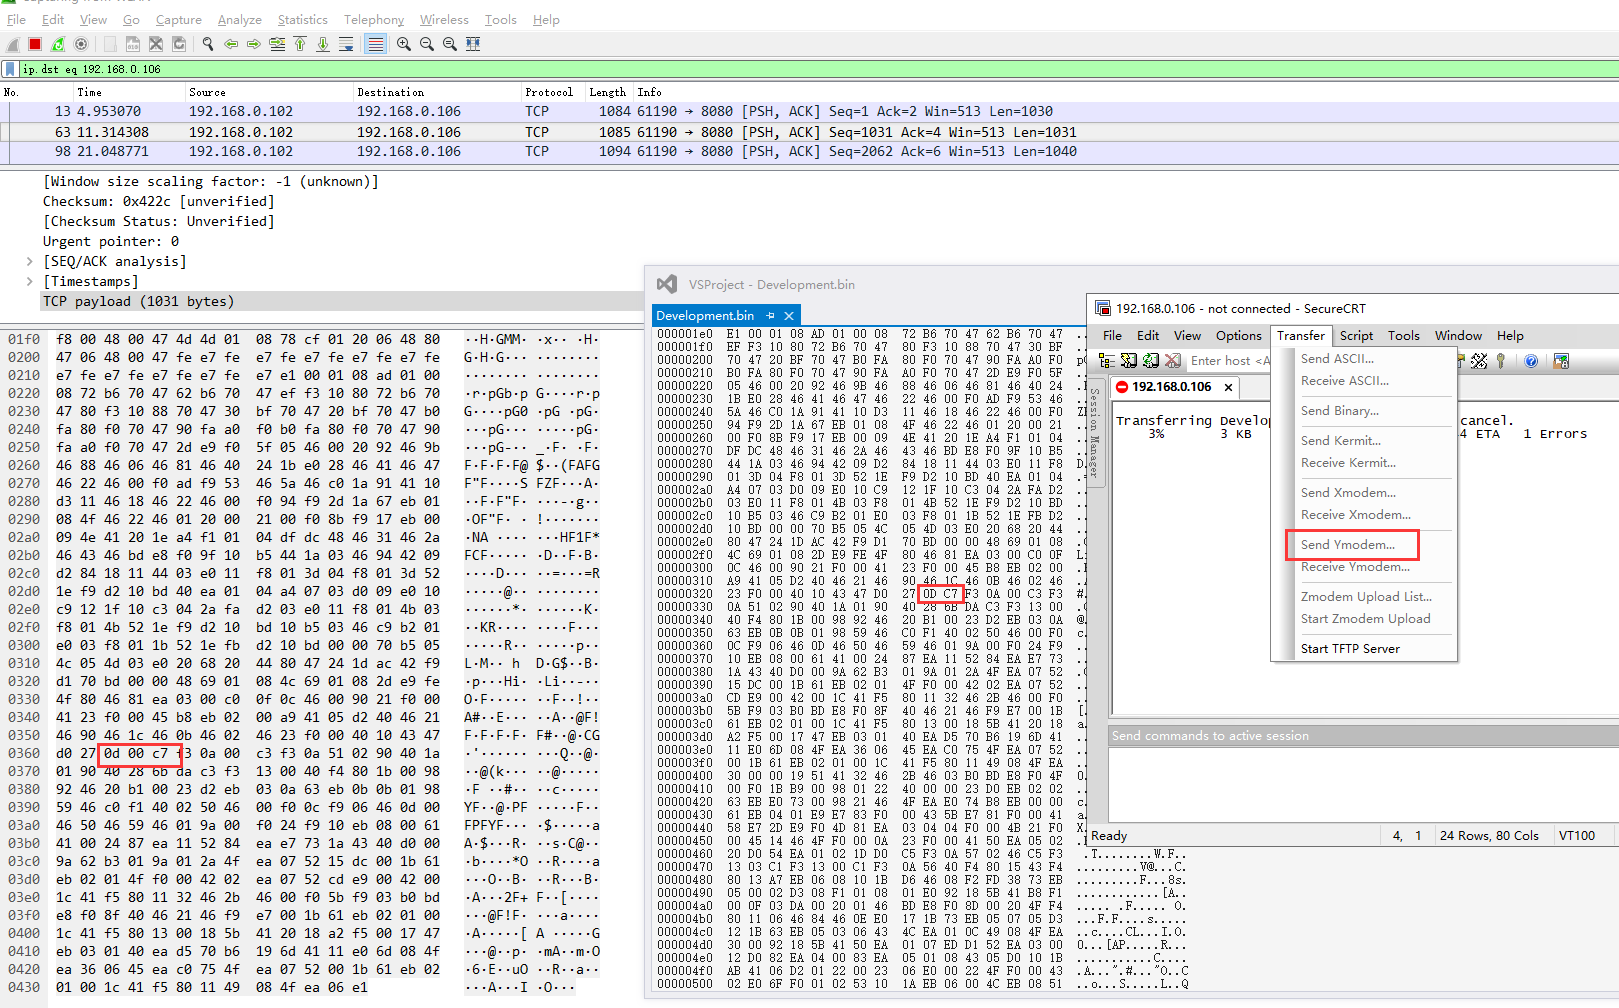
Task: Click Go to specified packet icon
Action: click(x=277, y=44)
